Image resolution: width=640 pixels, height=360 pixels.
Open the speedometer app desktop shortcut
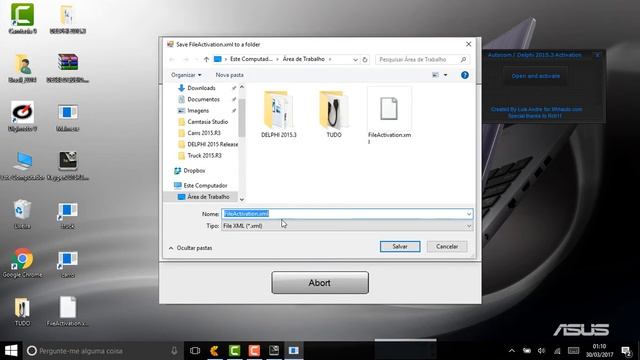tap(22, 117)
